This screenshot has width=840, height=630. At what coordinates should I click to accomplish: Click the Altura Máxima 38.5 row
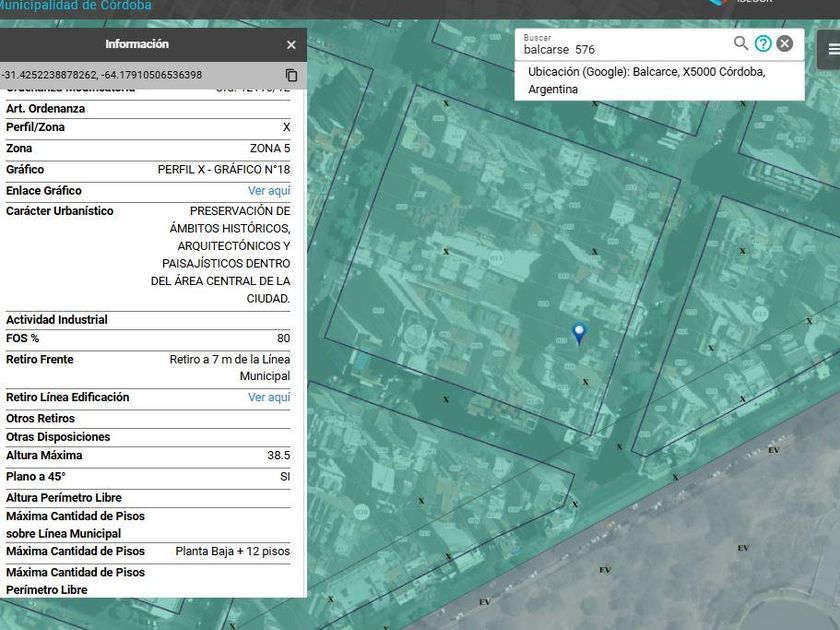coord(148,456)
